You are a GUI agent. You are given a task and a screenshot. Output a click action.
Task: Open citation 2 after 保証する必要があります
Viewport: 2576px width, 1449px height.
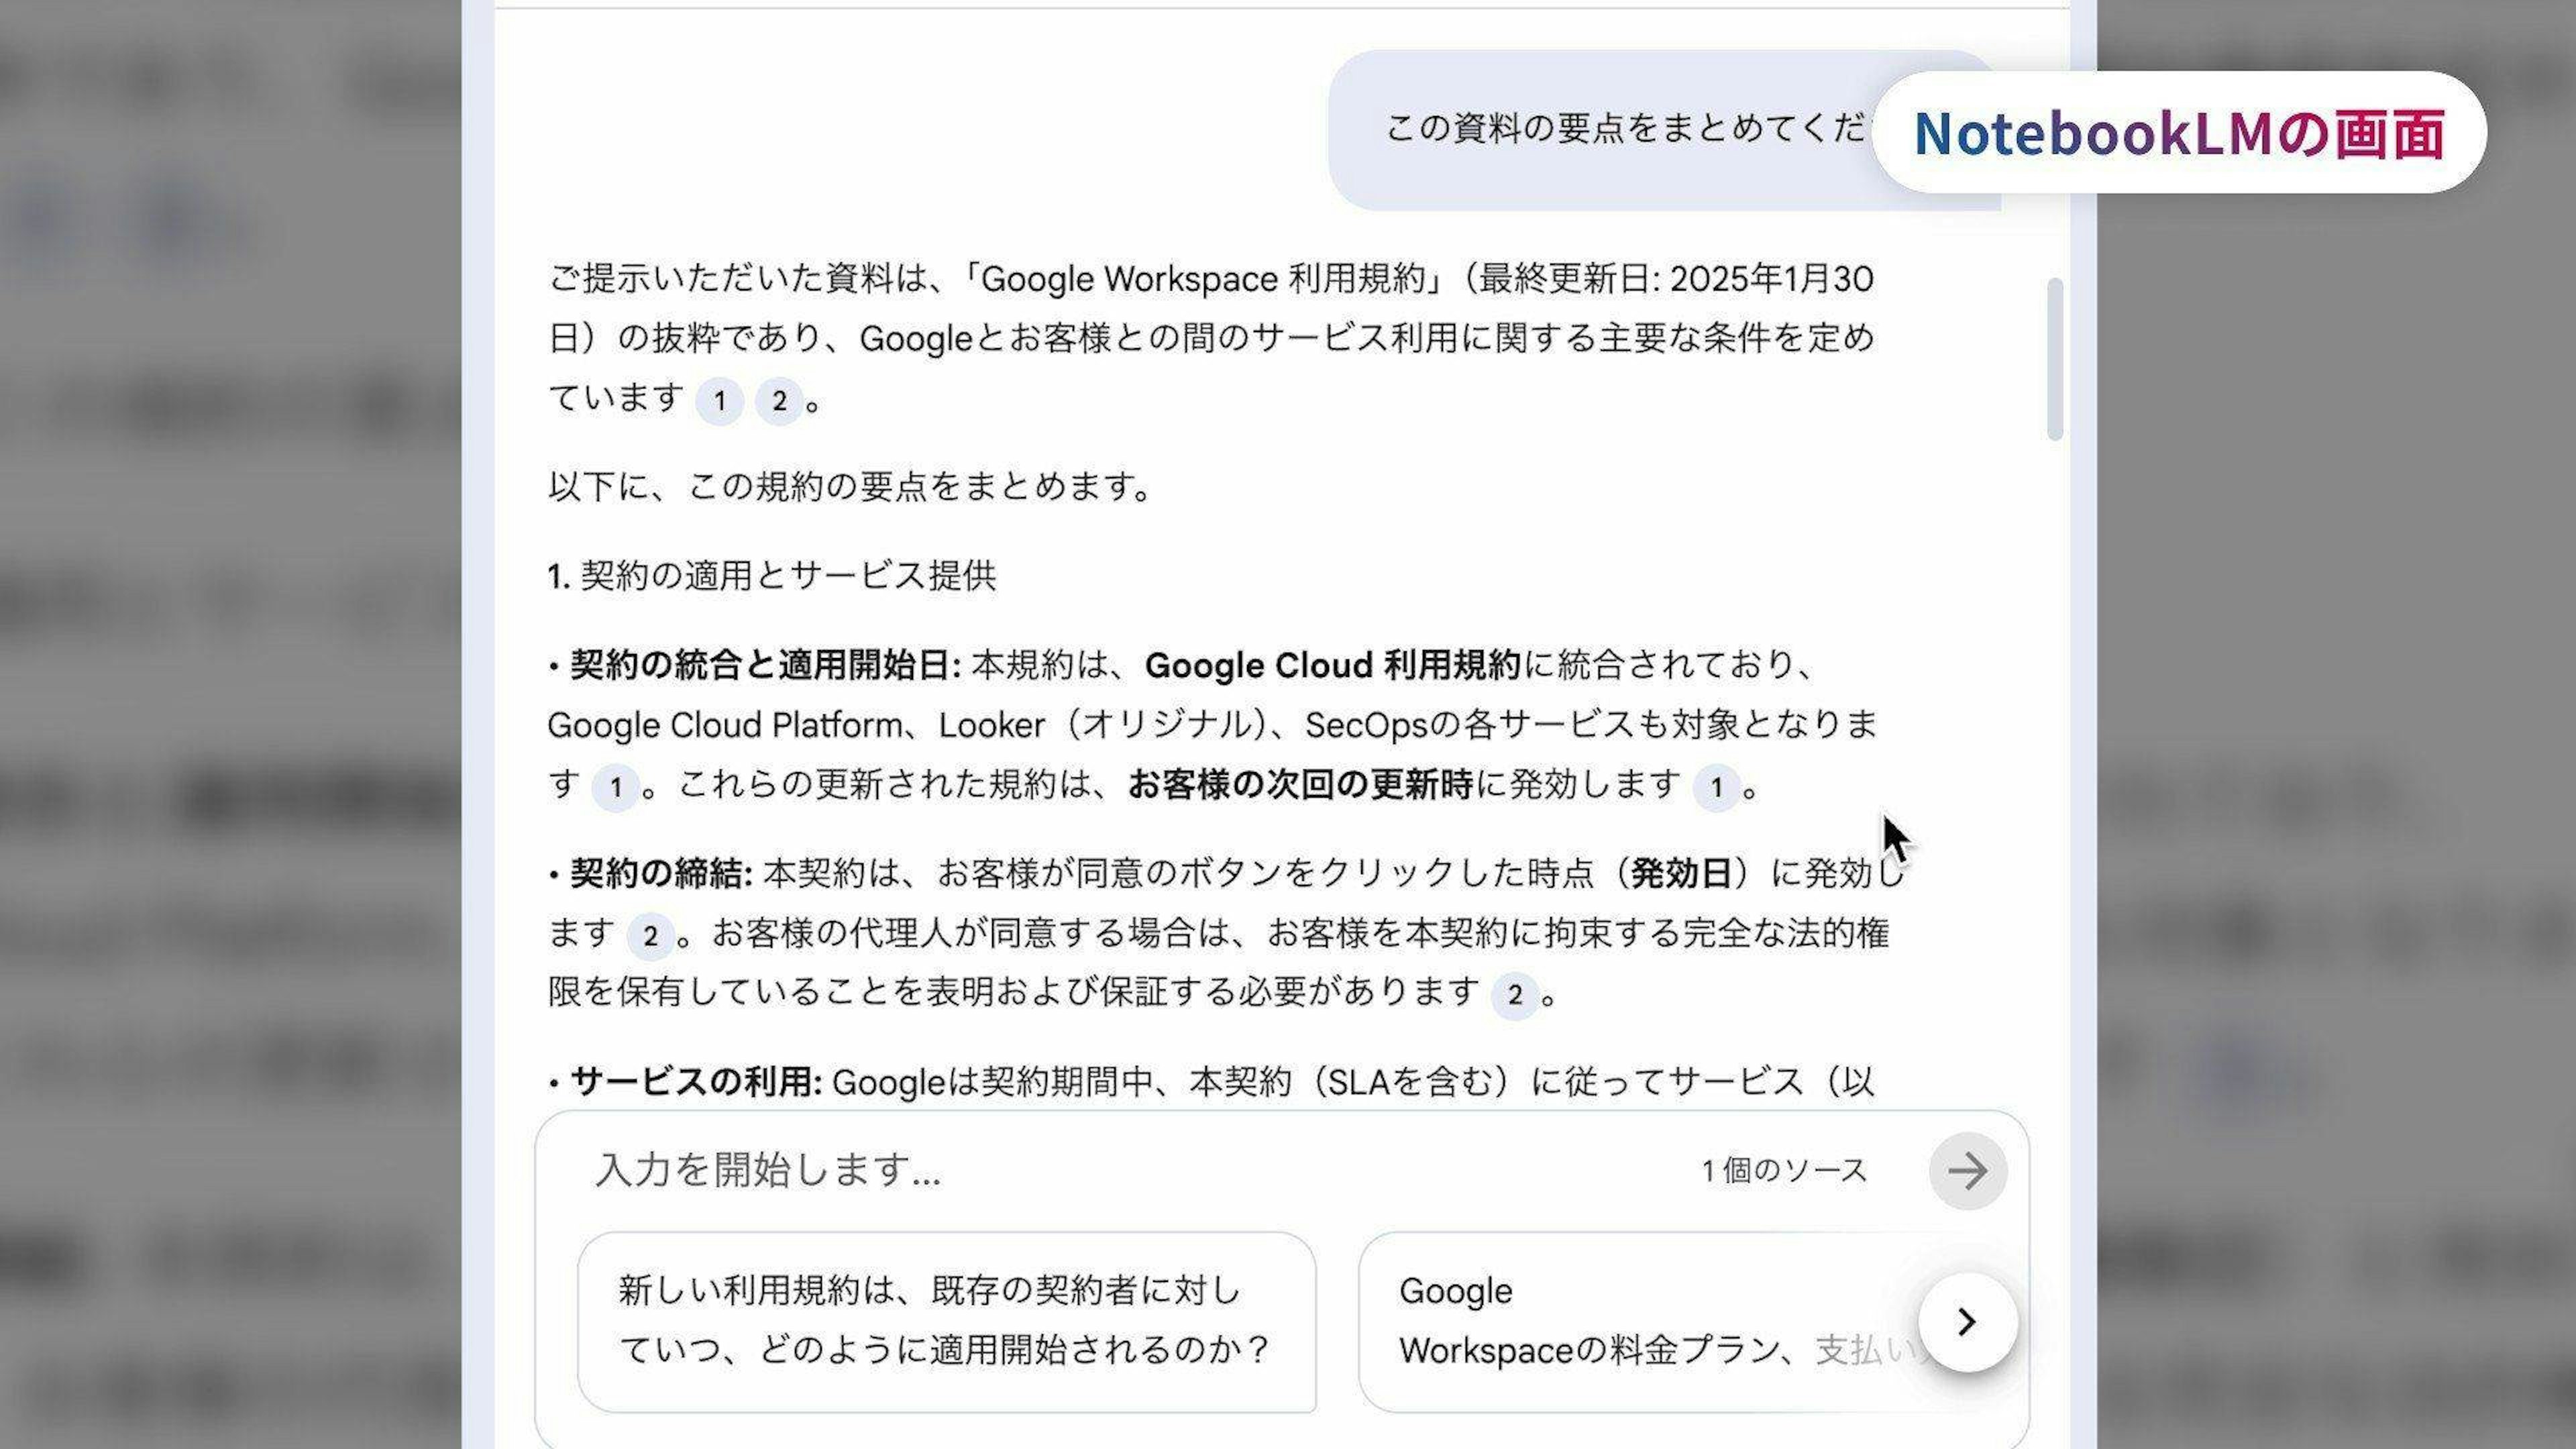pyautogui.click(x=1514, y=995)
